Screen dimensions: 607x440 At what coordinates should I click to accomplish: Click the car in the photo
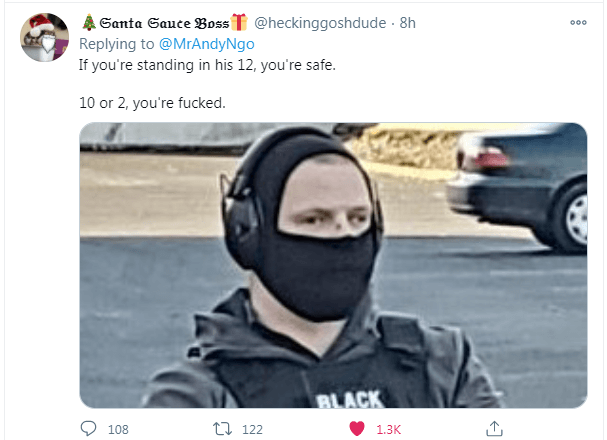pyautogui.click(x=517, y=187)
